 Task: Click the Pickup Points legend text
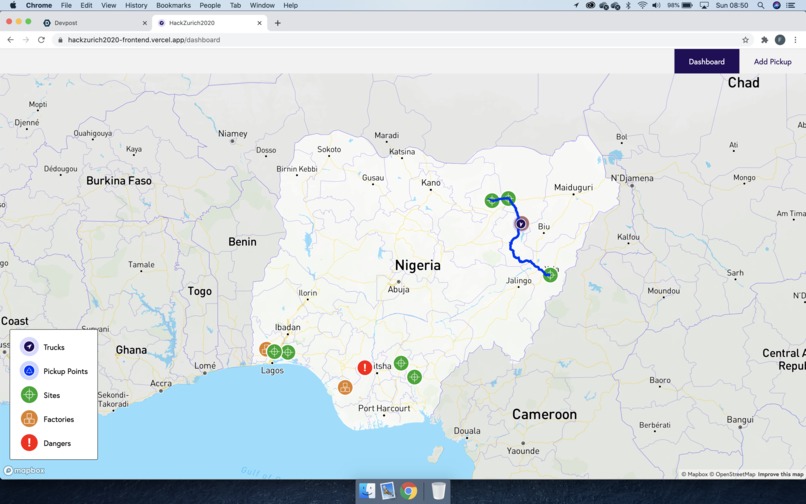click(x=65, y=371)
